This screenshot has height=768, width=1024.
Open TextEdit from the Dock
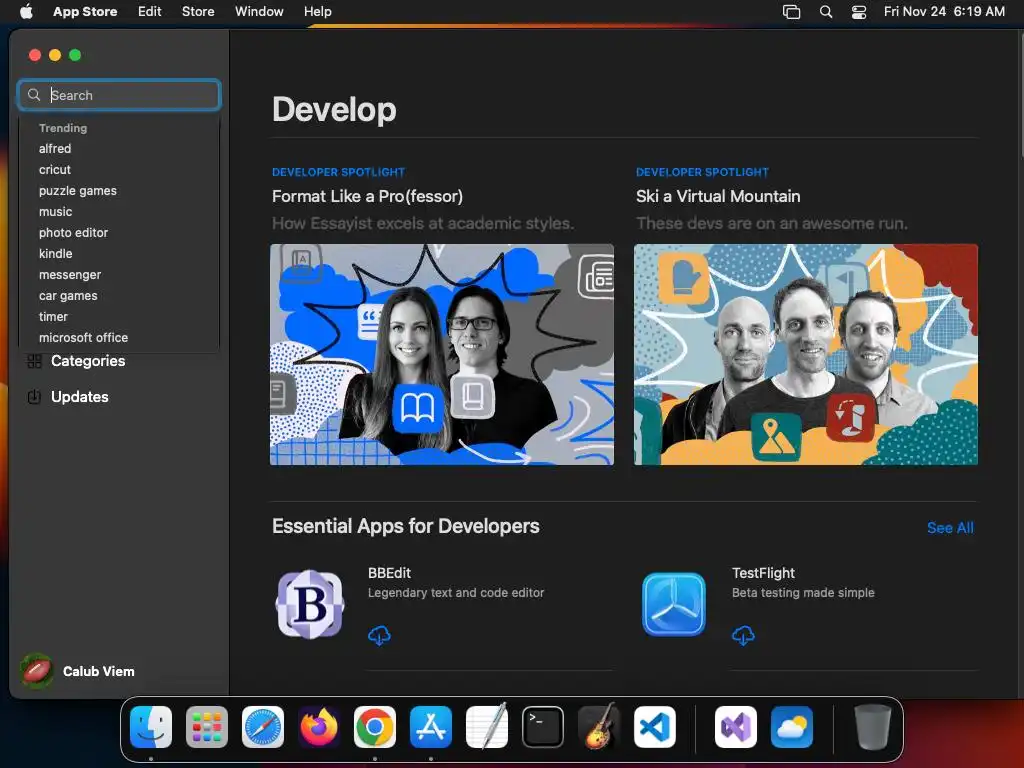coord(487,727)
